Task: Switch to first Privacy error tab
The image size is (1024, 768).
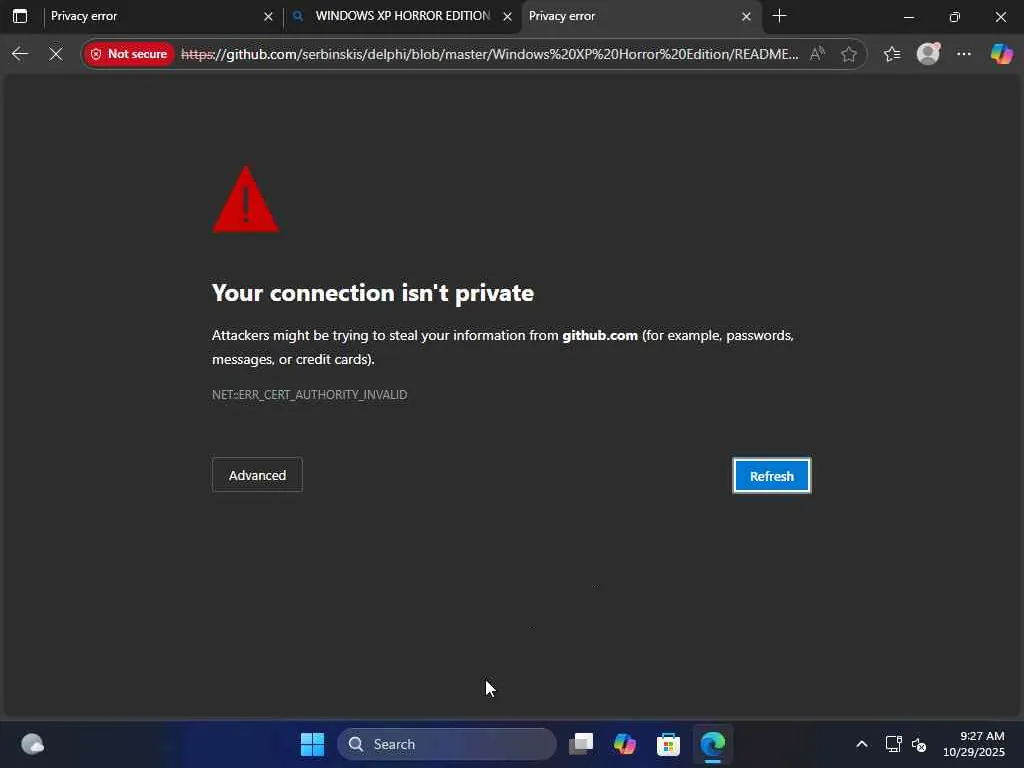Action: (x=150, y=16)
